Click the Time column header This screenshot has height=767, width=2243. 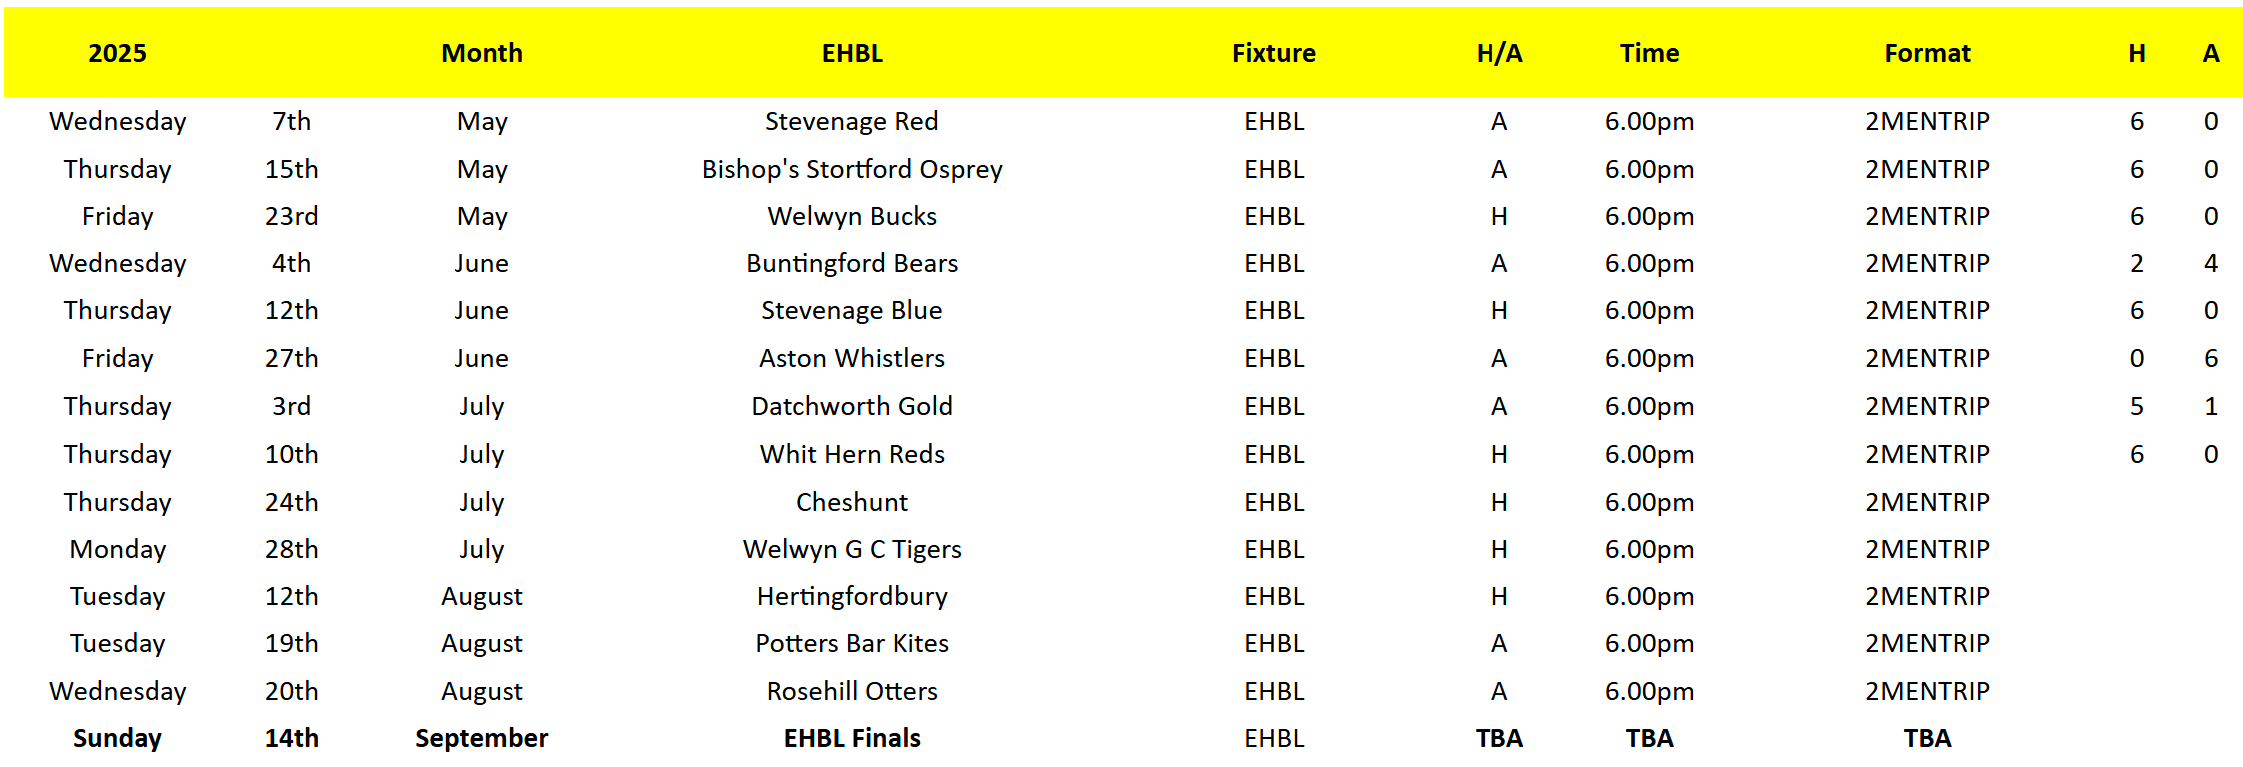(x=1649, y=53)
